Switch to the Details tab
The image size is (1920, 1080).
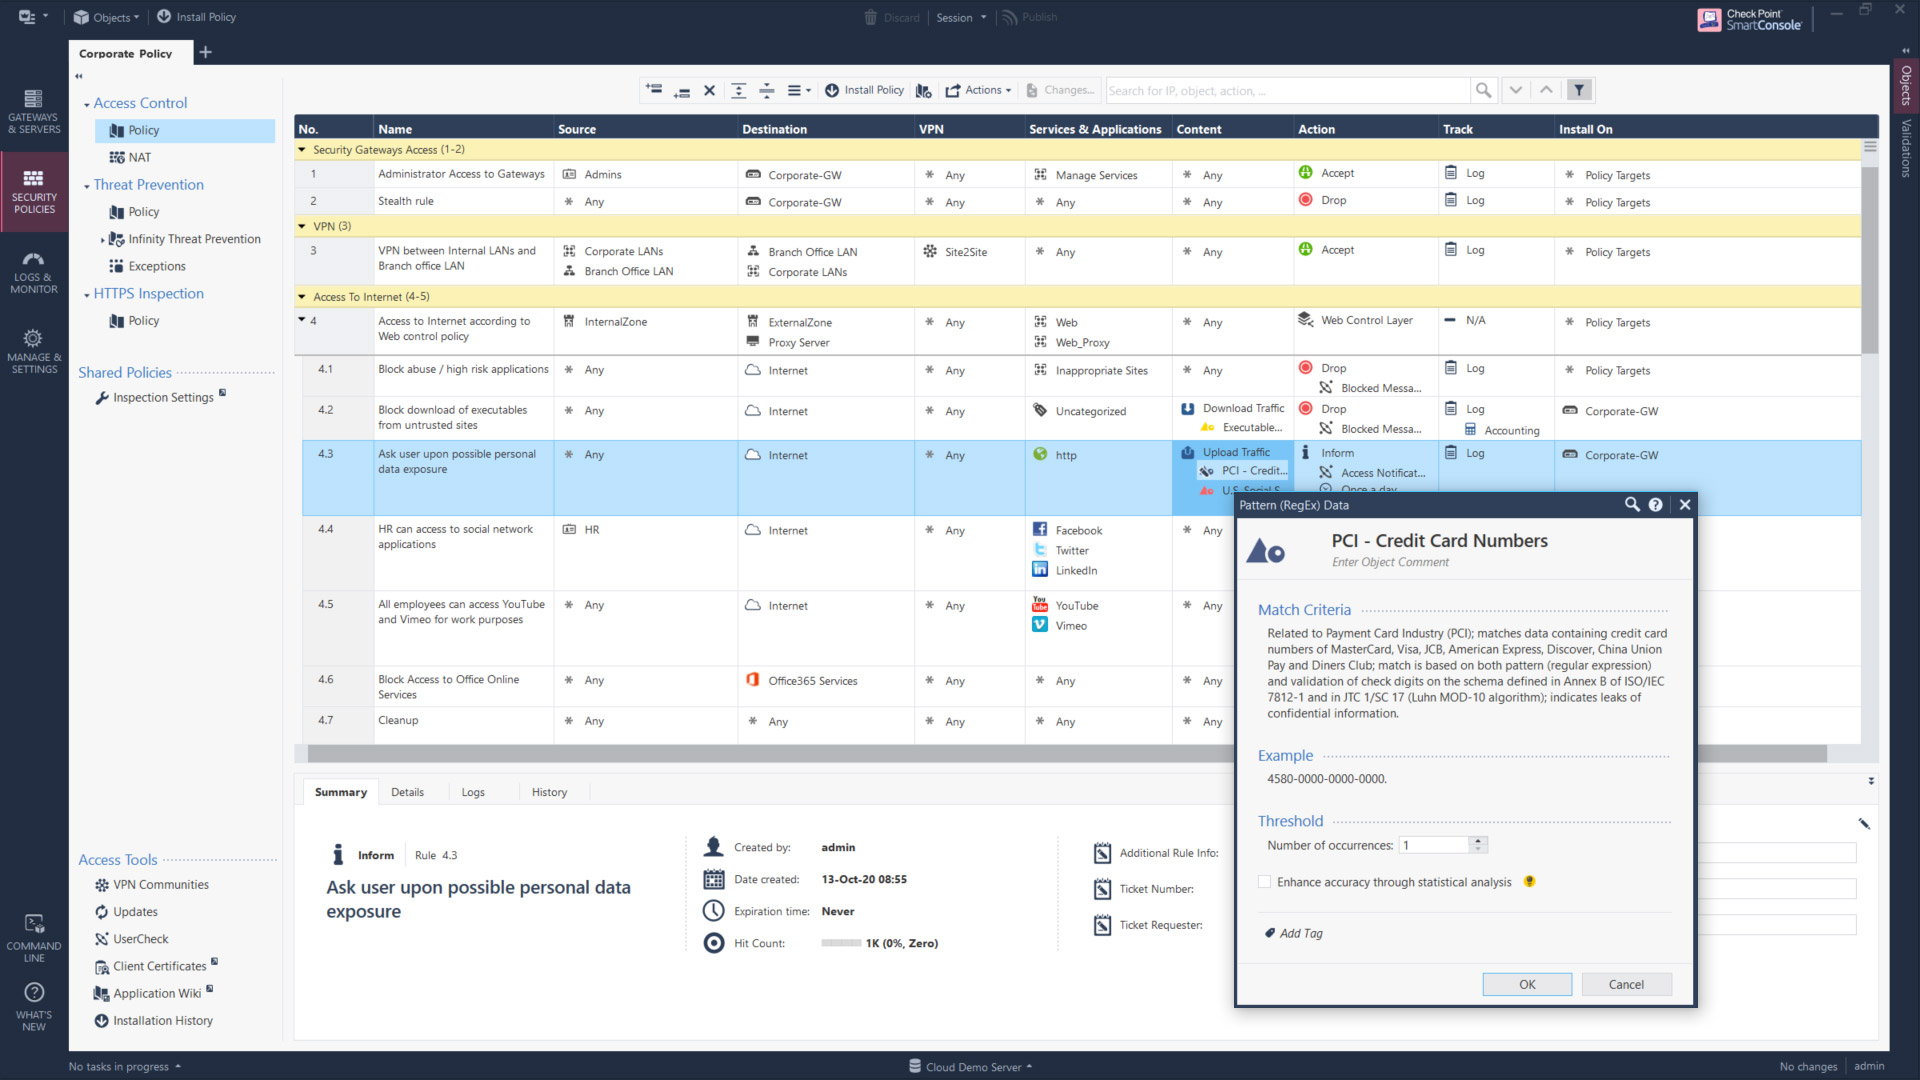click(407, 792)
